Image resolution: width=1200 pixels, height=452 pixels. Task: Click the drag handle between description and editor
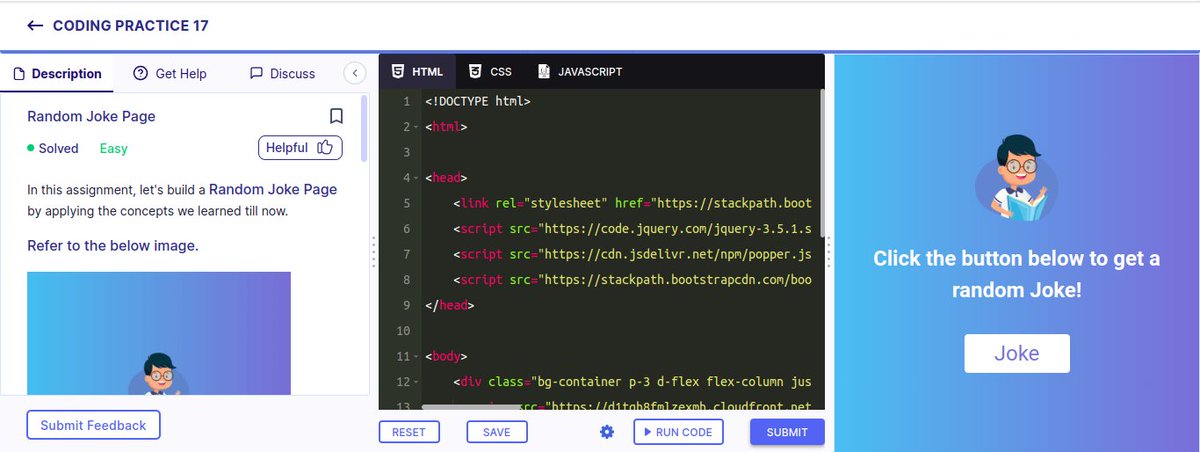[x=374, y=250]
